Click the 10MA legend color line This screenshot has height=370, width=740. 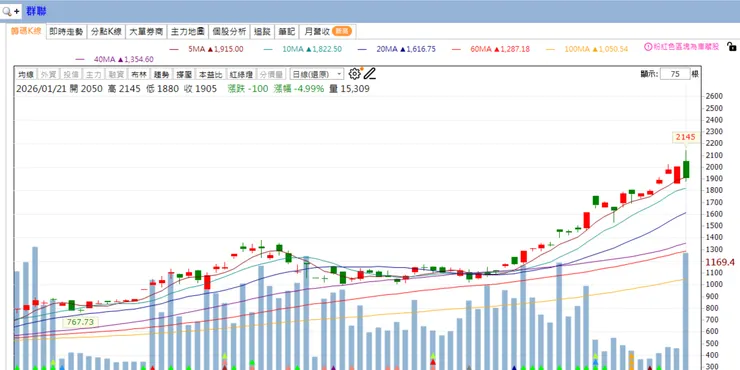pos(268,49)
